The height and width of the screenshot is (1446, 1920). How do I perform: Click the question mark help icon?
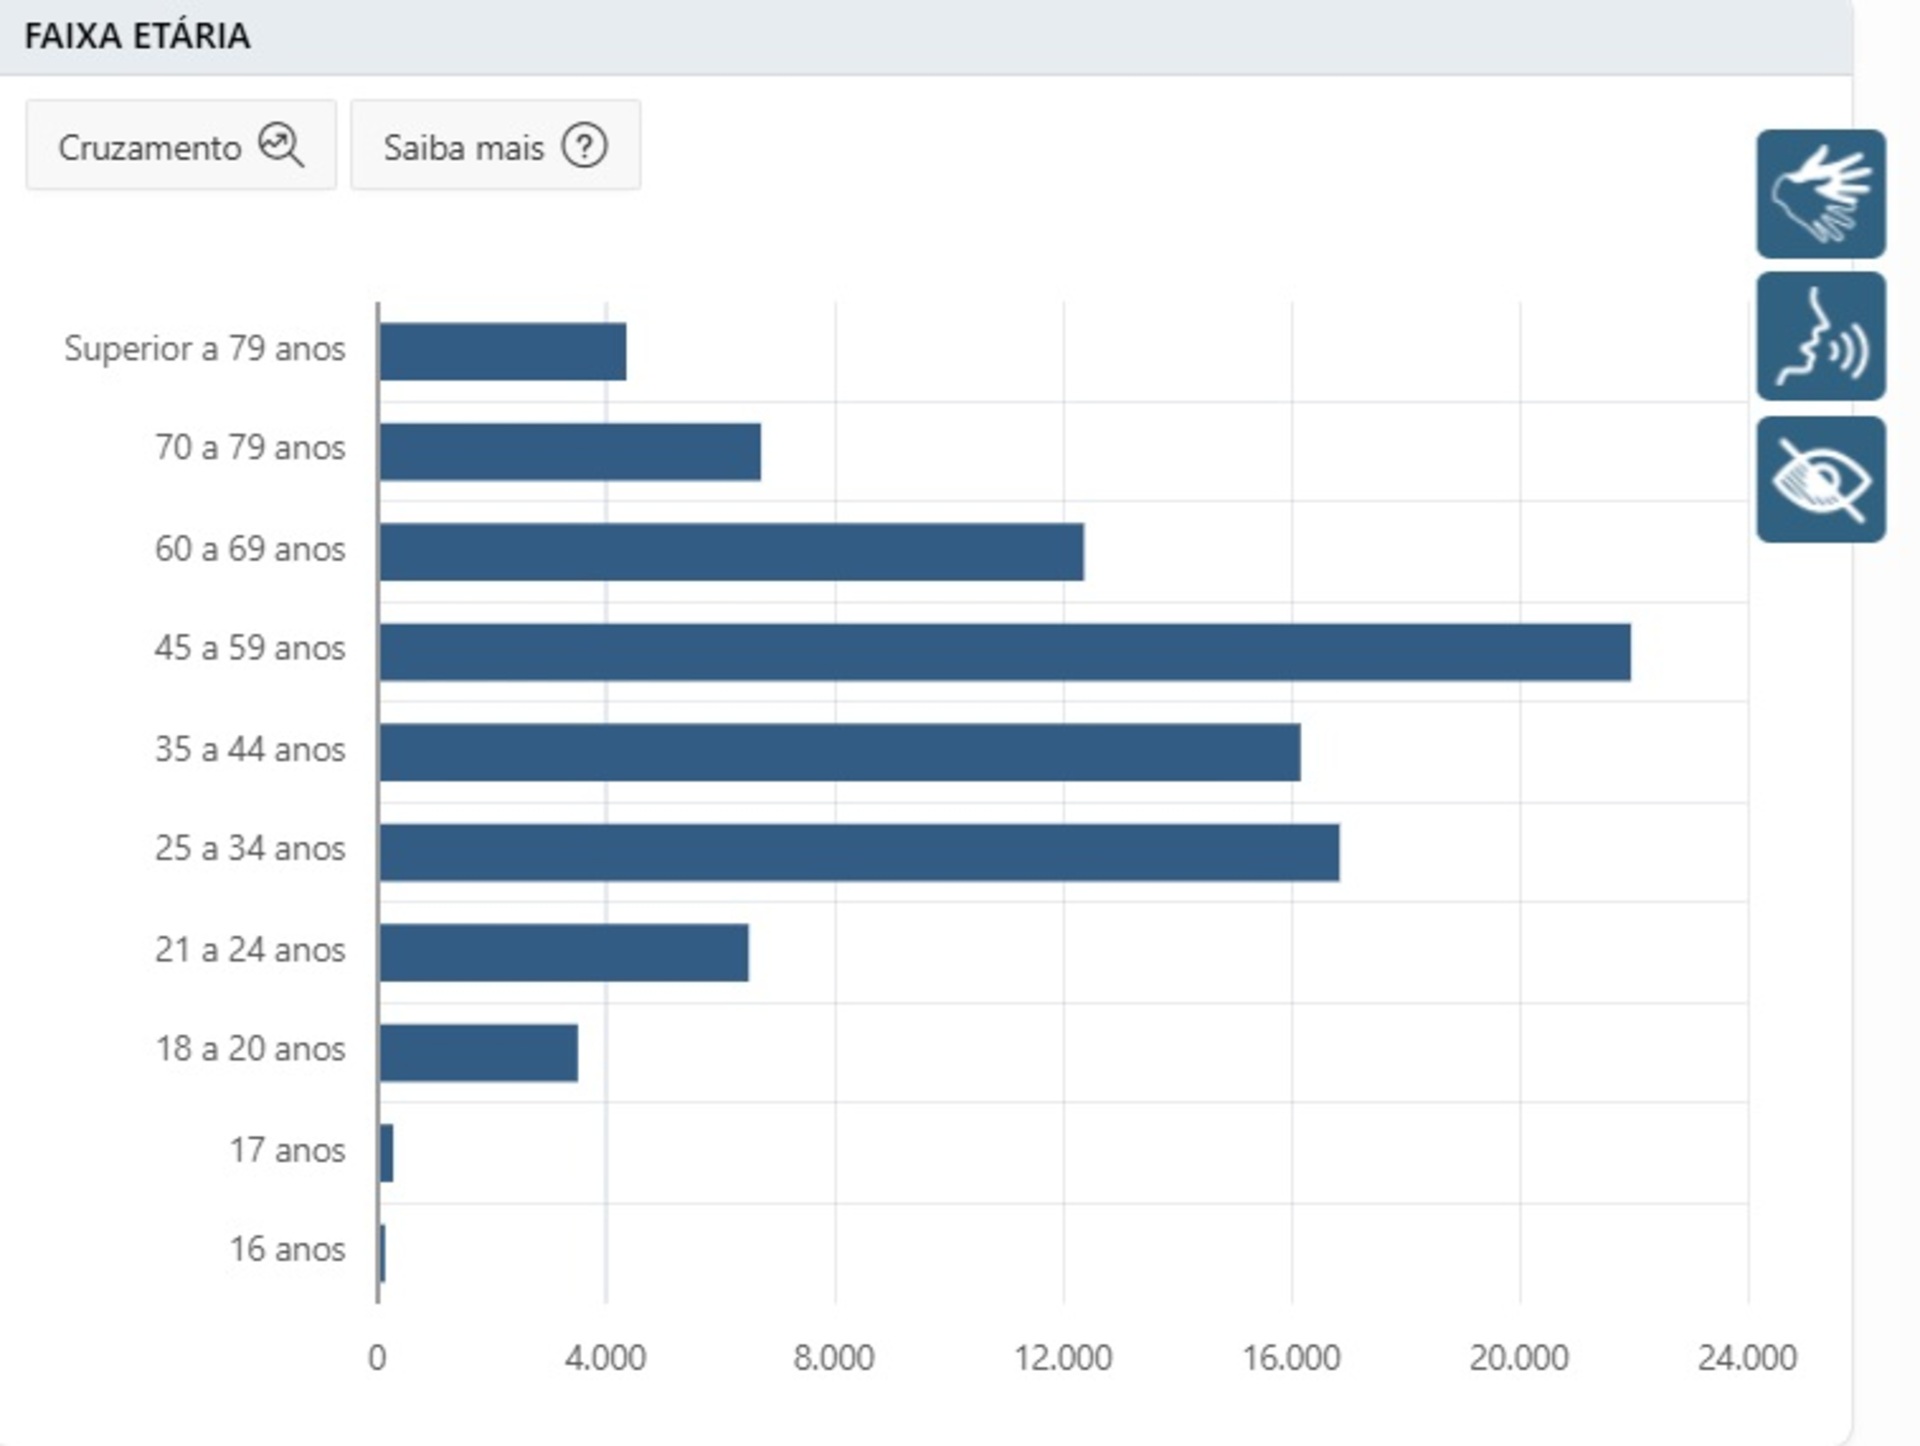pyautogui.click(x=584, y=146)
